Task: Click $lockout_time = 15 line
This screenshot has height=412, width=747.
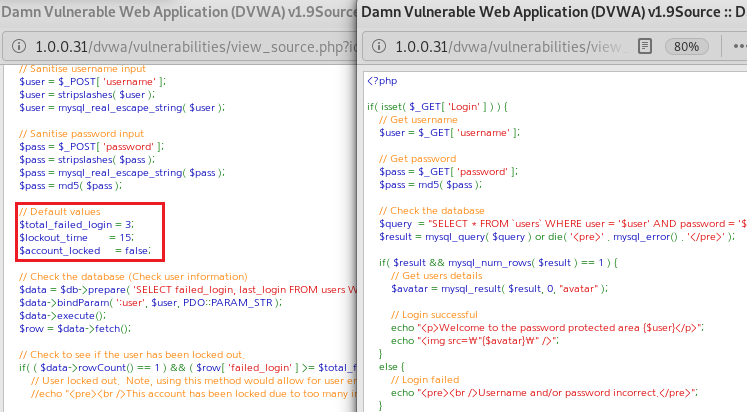Action: [x=77, y=238]
